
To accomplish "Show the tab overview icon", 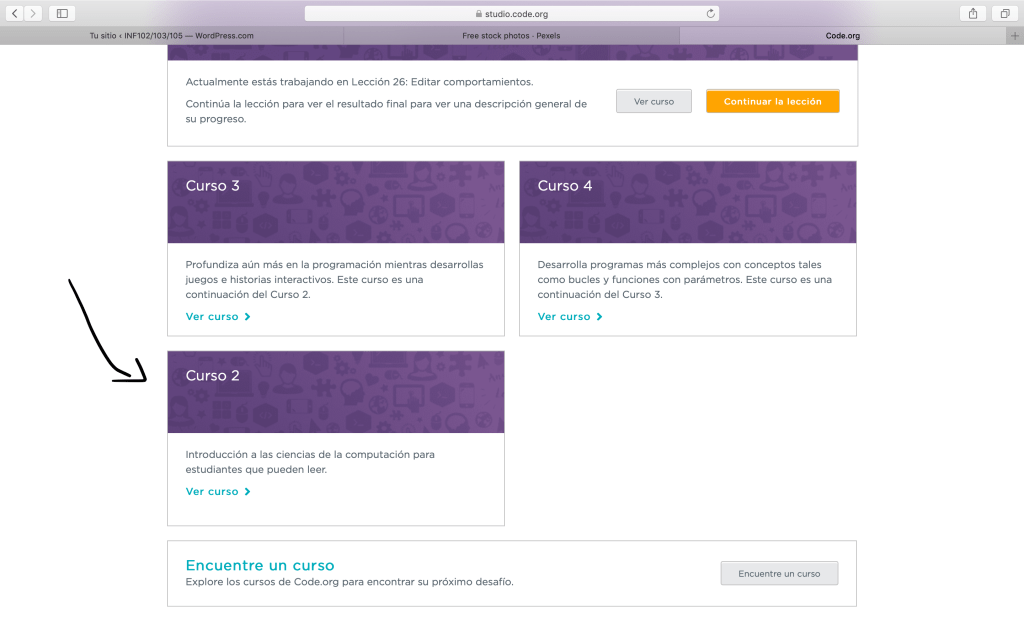I will pyautogui.click(x=1003, y=13).
